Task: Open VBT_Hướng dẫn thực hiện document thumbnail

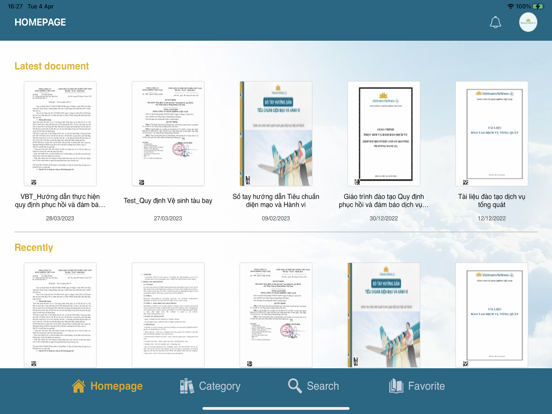Action: pos(60,134)
